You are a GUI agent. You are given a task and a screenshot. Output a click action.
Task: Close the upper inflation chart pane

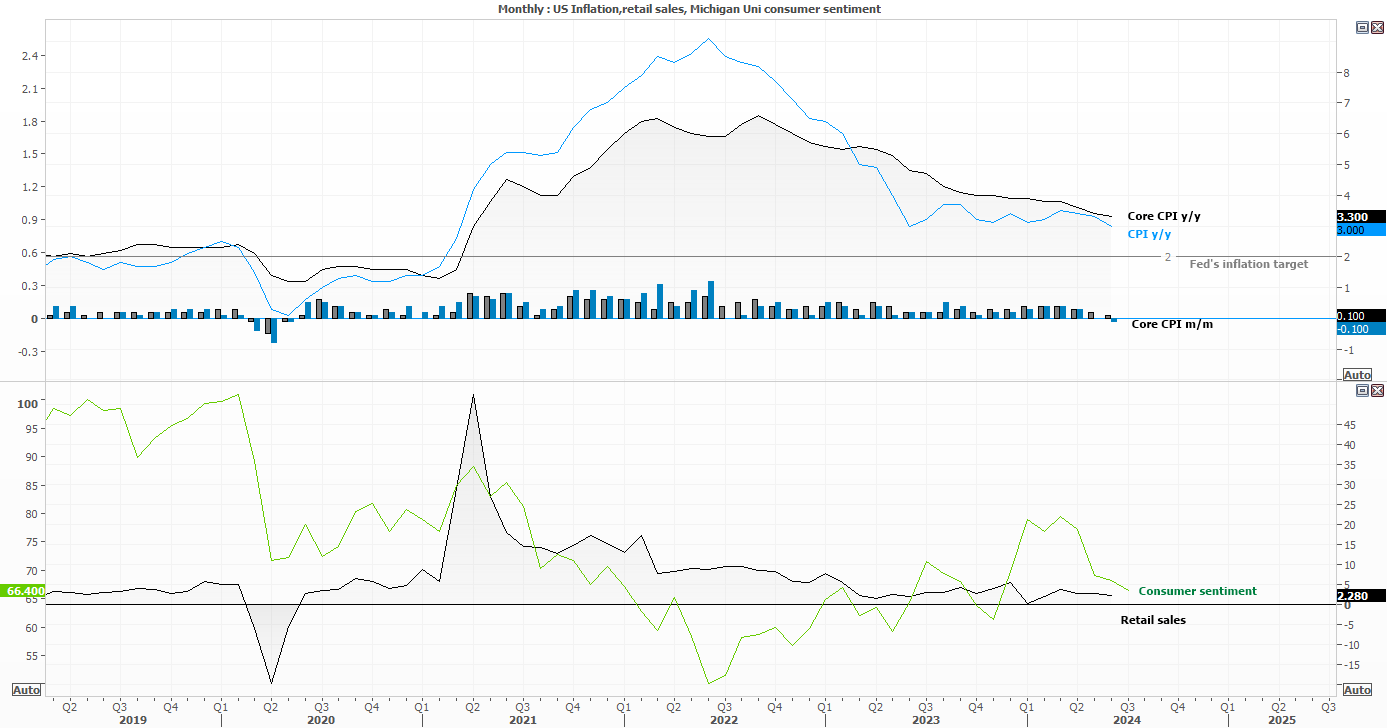[x=1377, y=29]
